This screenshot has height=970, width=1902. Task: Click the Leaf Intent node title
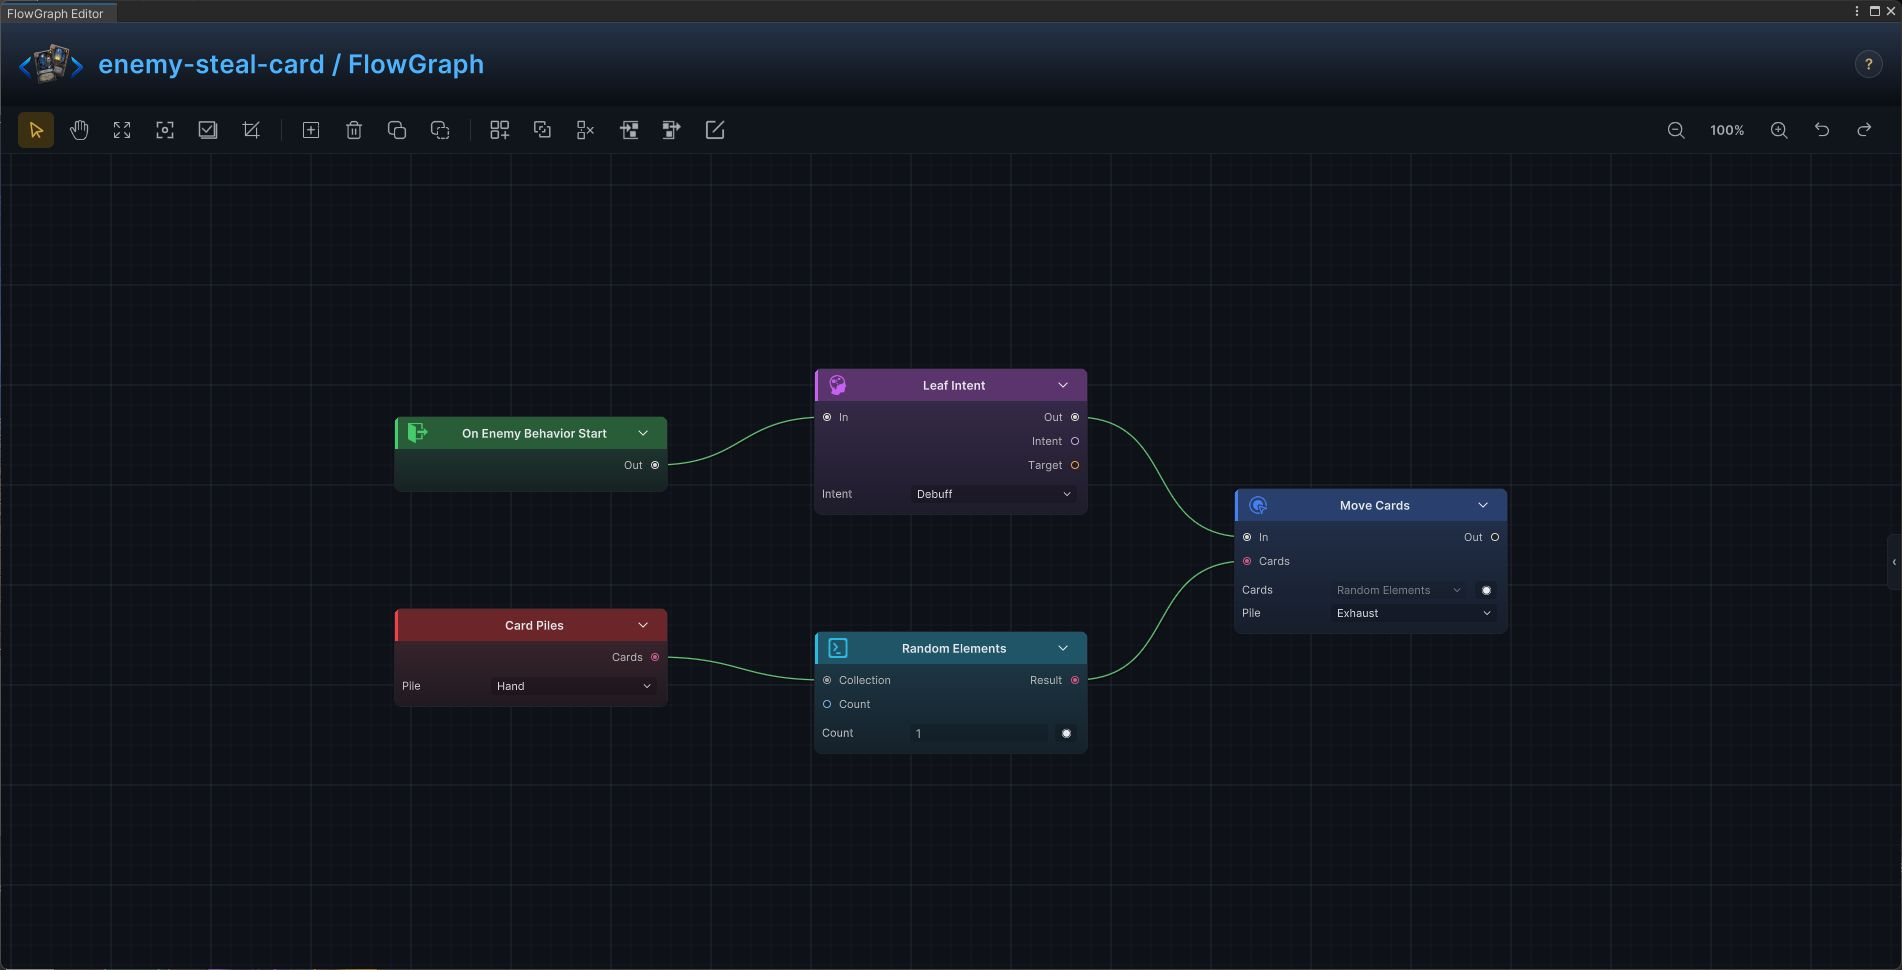(954, 385)
